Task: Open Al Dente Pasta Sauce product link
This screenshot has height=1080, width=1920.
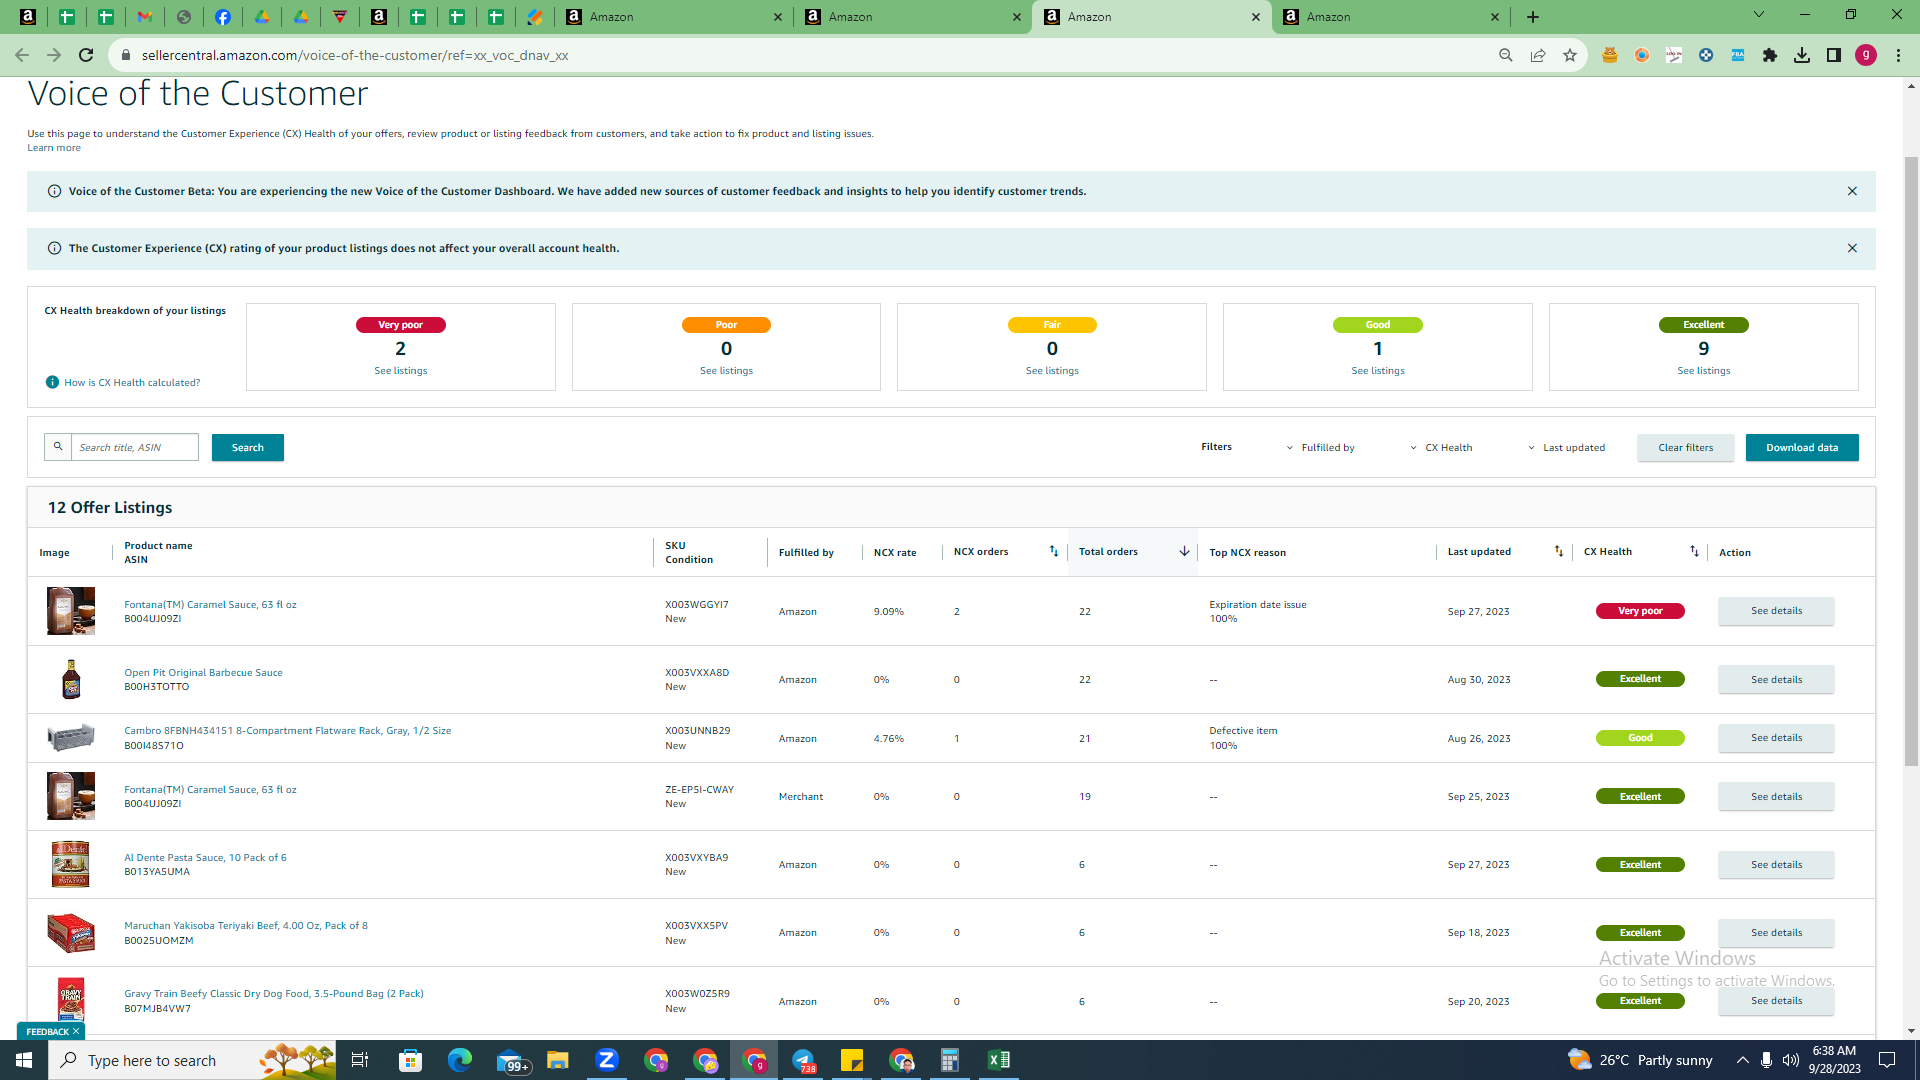Action: [x=205, y=858]
